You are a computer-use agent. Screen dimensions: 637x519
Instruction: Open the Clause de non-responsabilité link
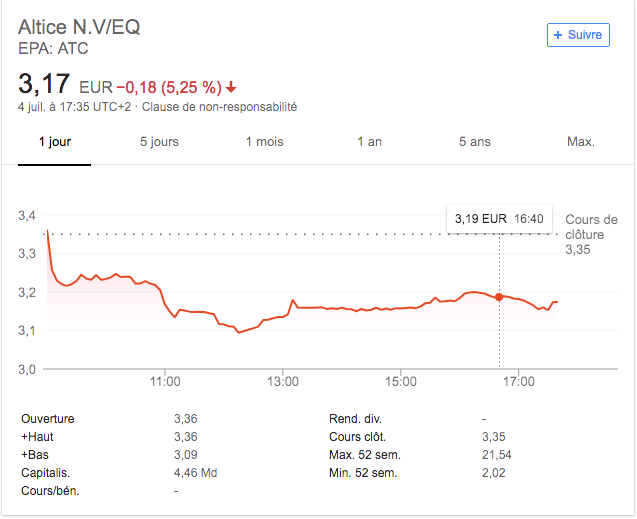(x=219, y=107)
